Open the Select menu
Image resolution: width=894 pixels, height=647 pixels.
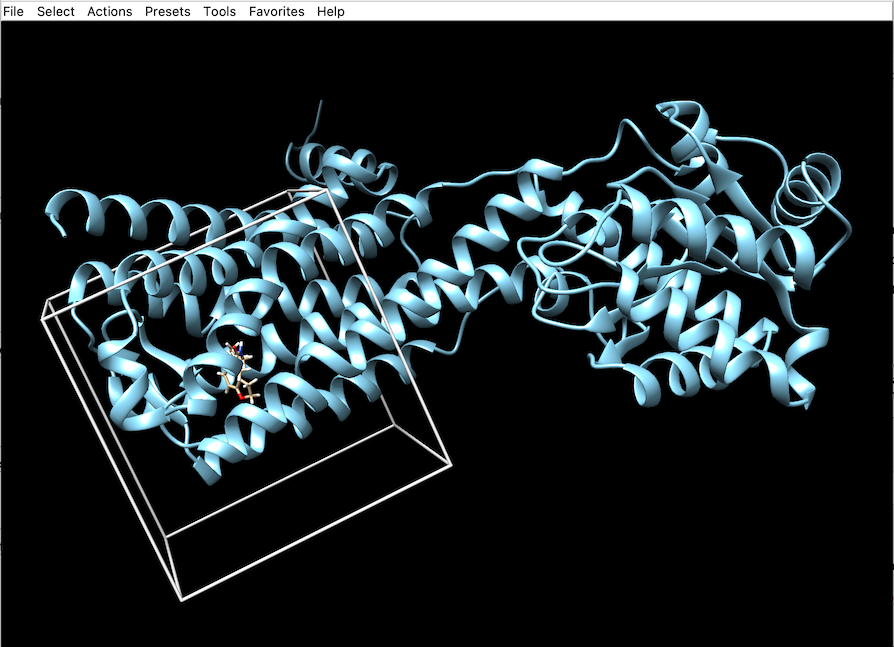(x=56, y=11)
